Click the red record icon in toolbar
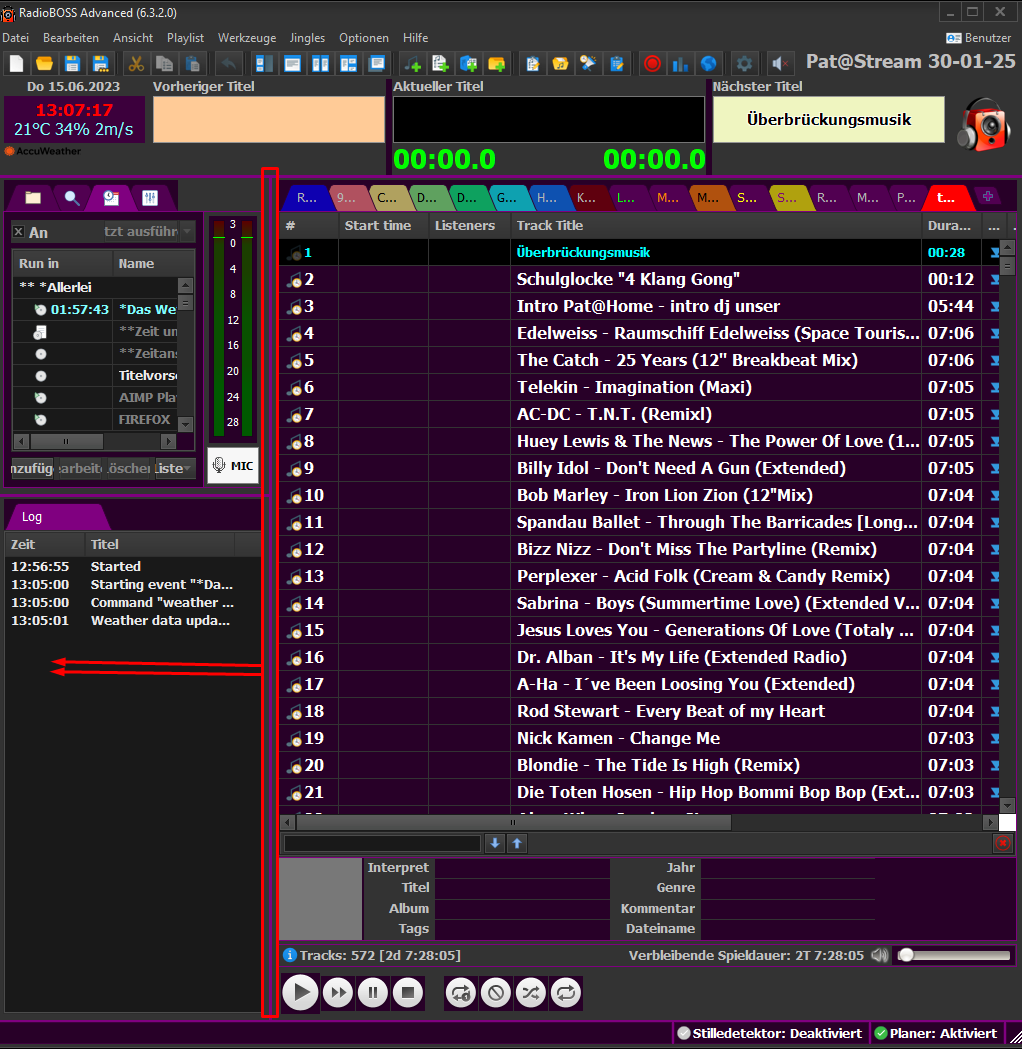The height and width of the screenshot is (1049, 1022). [x=652, y=63]
